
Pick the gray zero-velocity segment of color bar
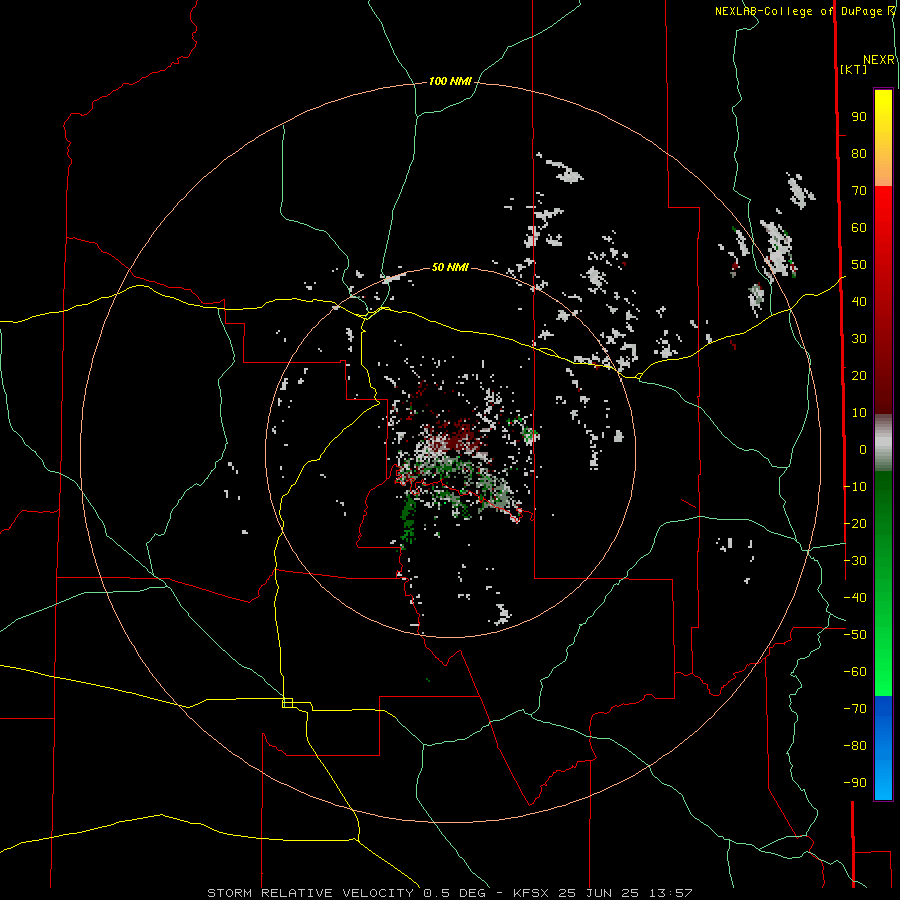point(883,443)
